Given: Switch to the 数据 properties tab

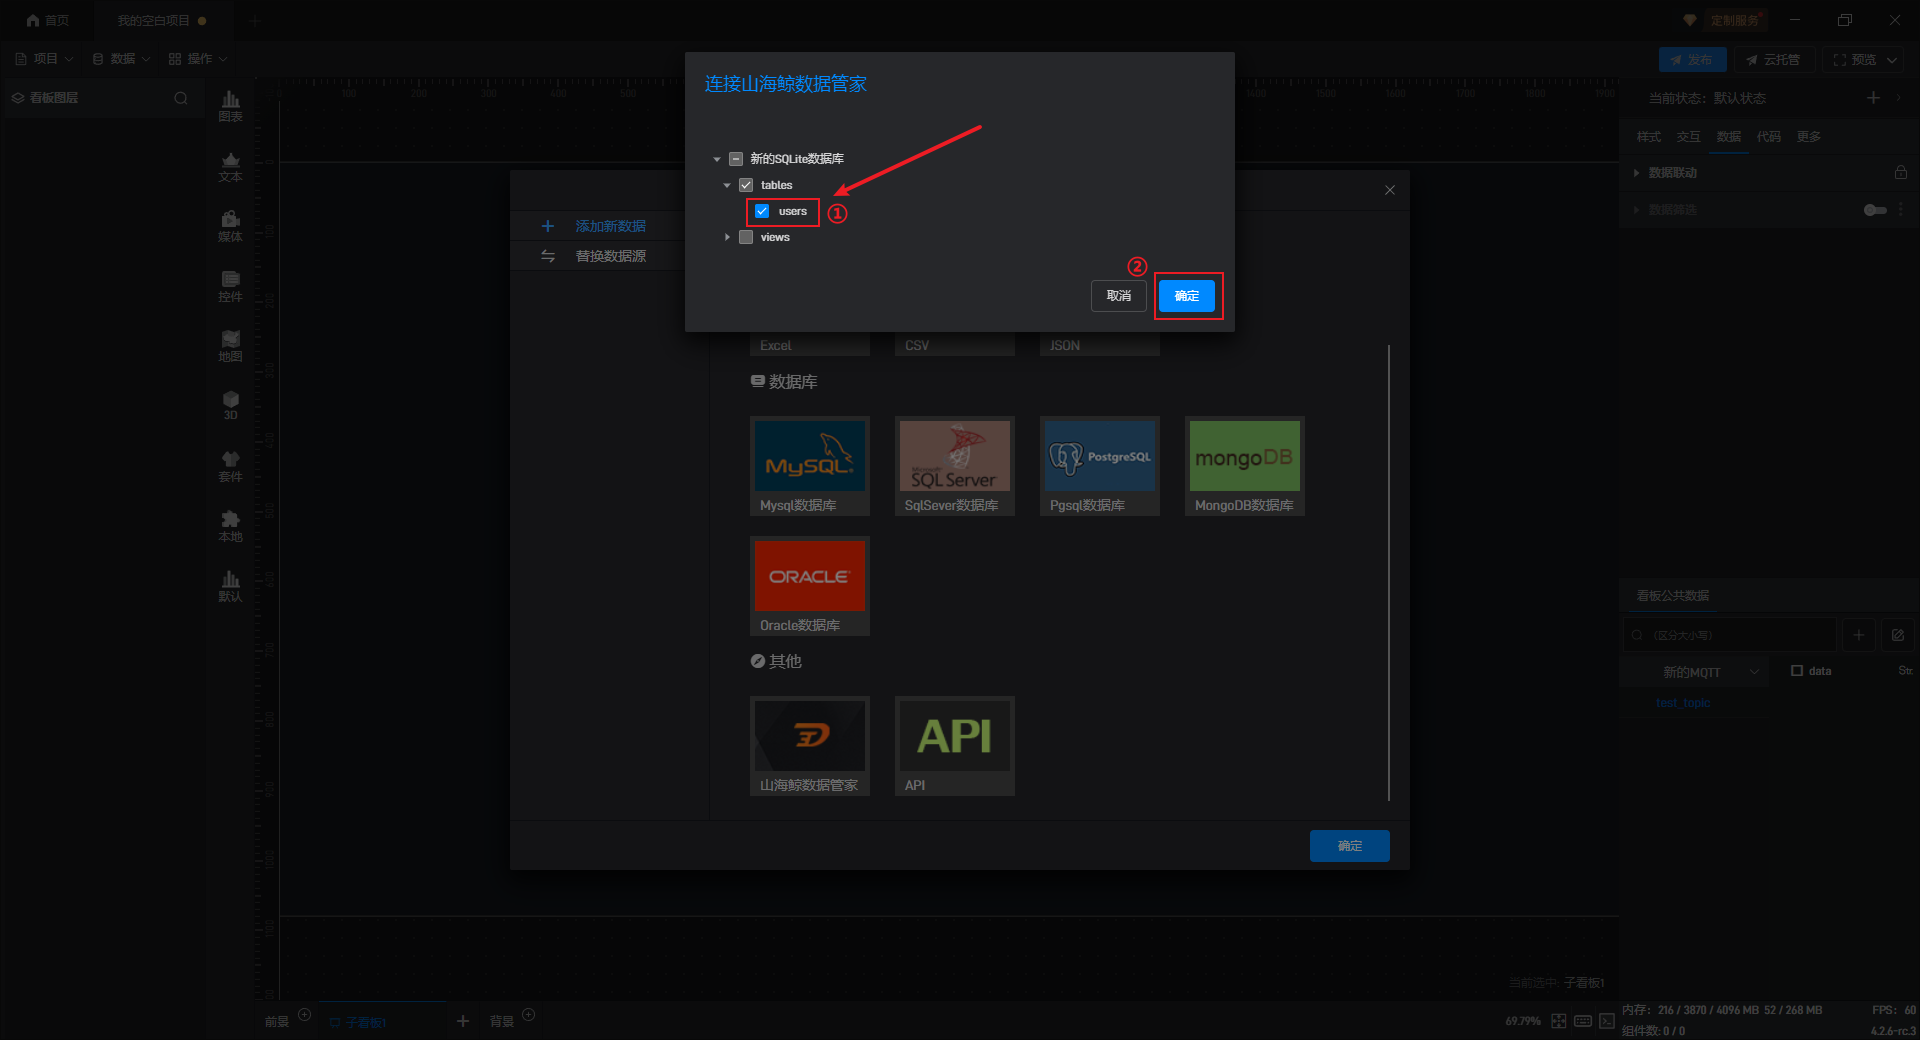Looking at the screenshot, I should point(1729,137).
